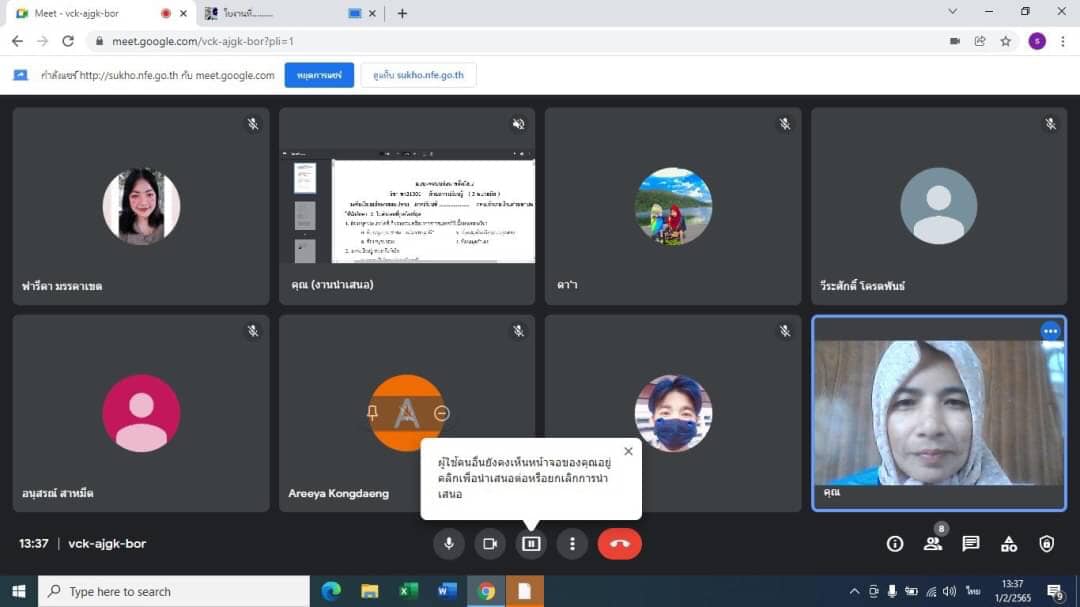Close the presenting reminder tooltip
The width and height of the screenshot is (1080, 607).
point(628,451)
